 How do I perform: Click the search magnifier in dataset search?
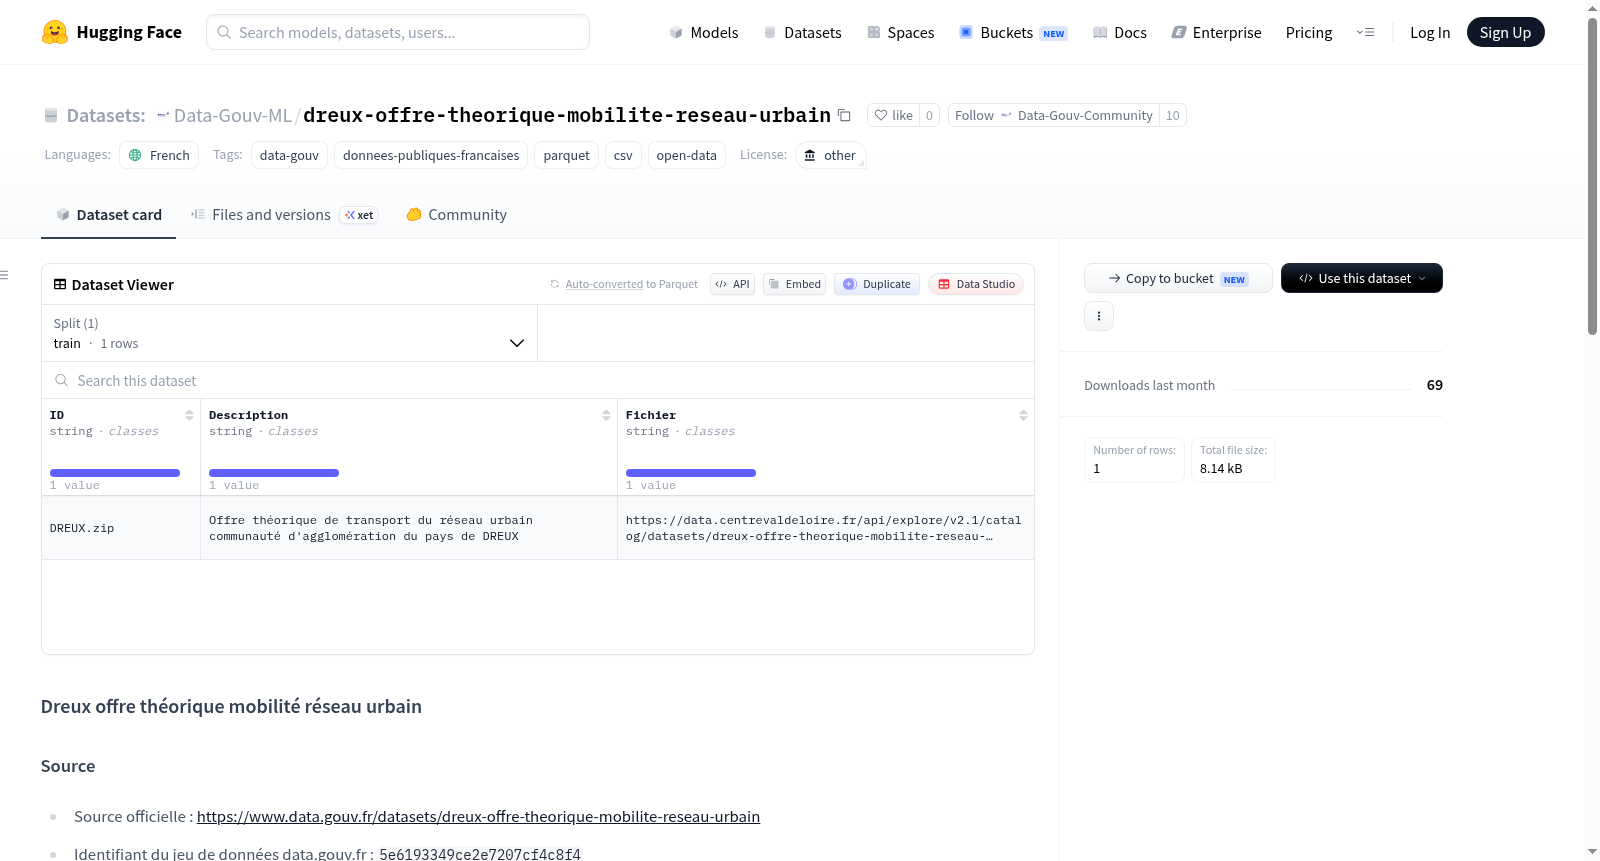click(x=62, y=380)
